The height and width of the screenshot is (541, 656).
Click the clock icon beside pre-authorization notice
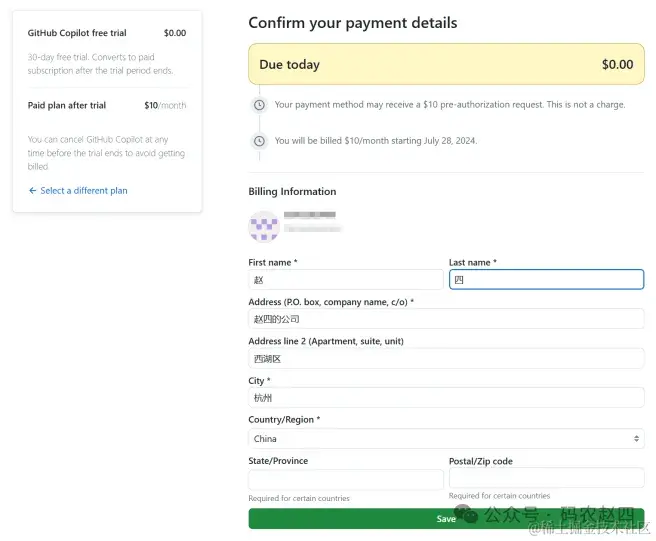(259, 105)
